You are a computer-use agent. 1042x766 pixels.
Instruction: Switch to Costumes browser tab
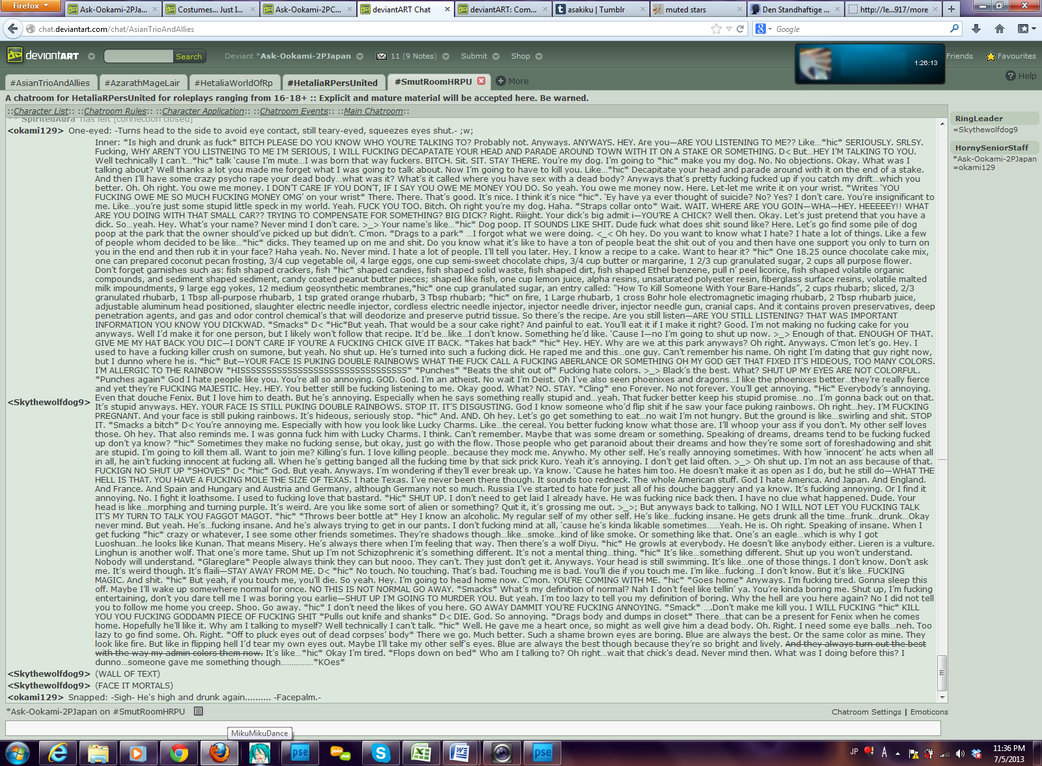point(209,9)
